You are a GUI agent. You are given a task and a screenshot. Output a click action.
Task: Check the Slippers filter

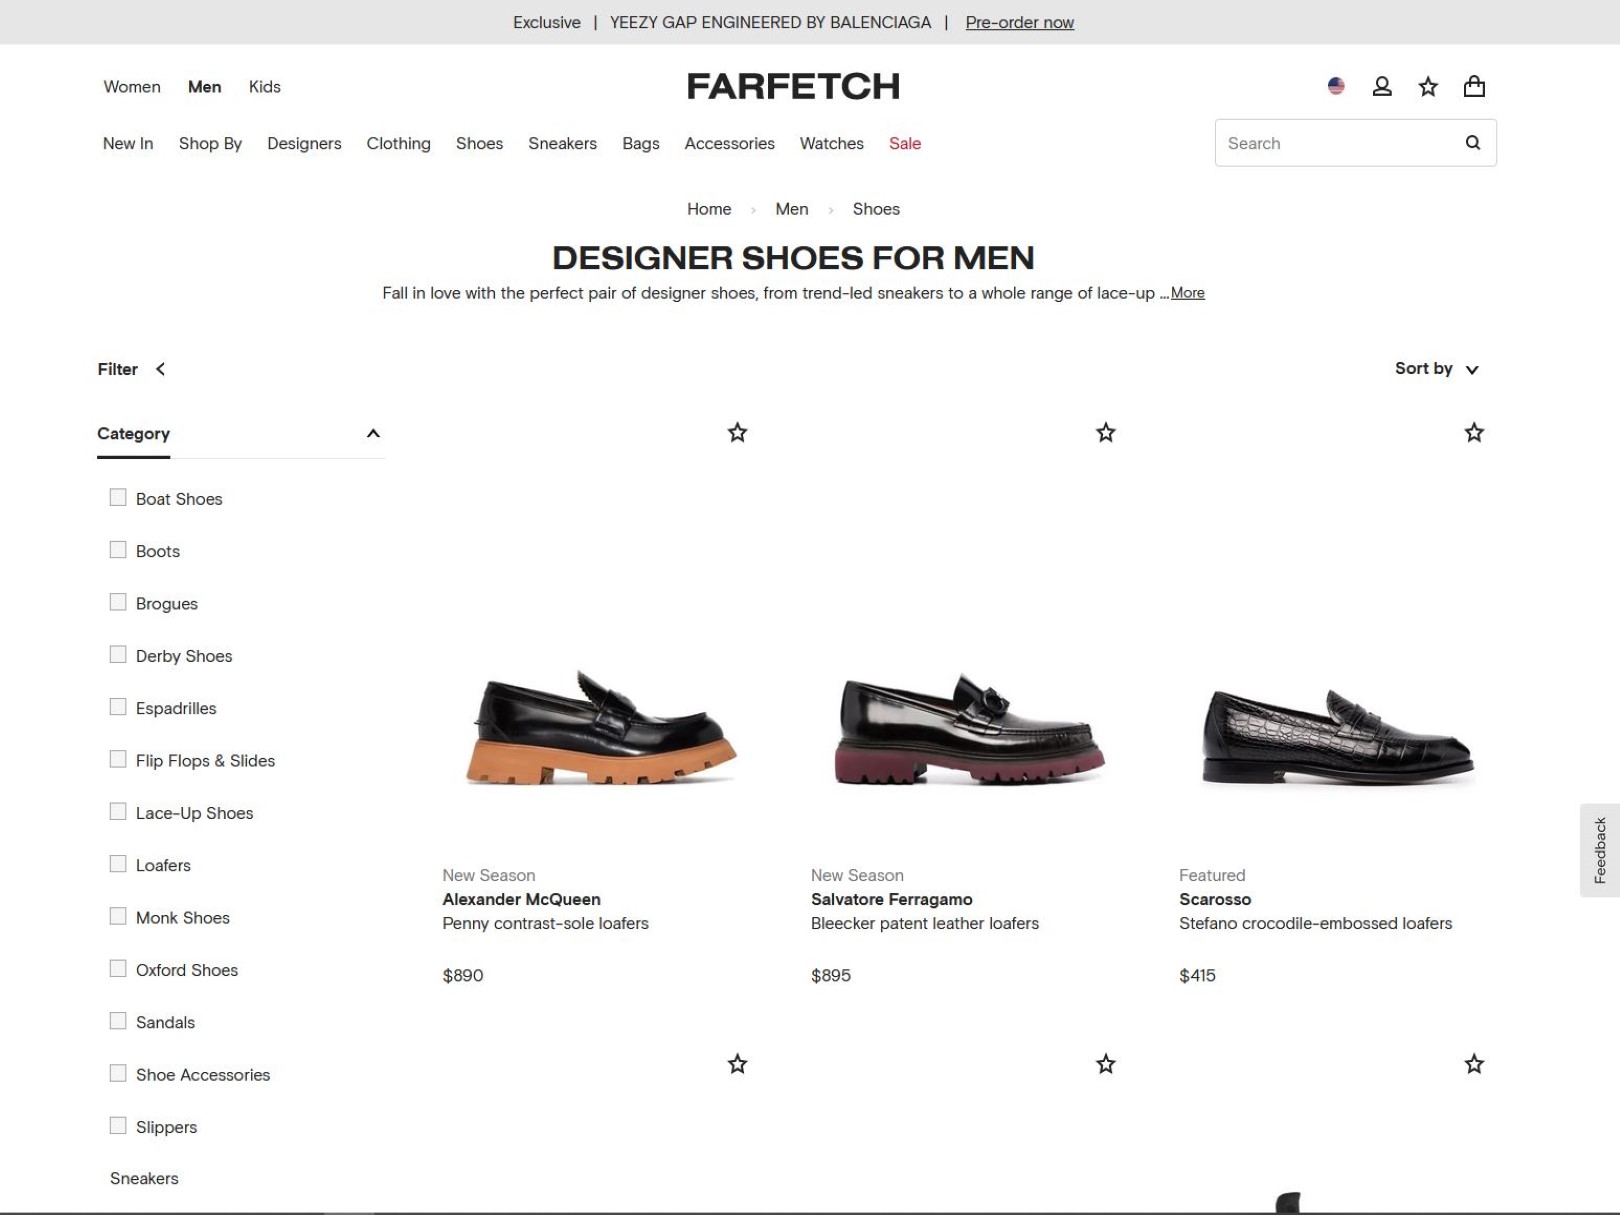pos(118,1125)
